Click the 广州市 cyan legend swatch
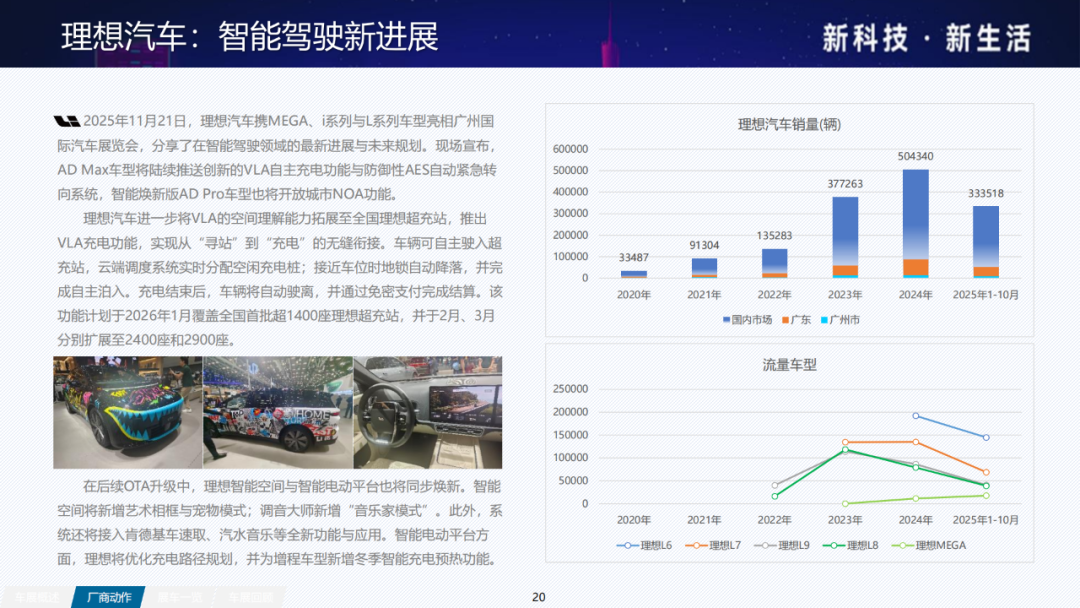The image size is (1080, 608). pyautogui.click(x=824, y=319)
